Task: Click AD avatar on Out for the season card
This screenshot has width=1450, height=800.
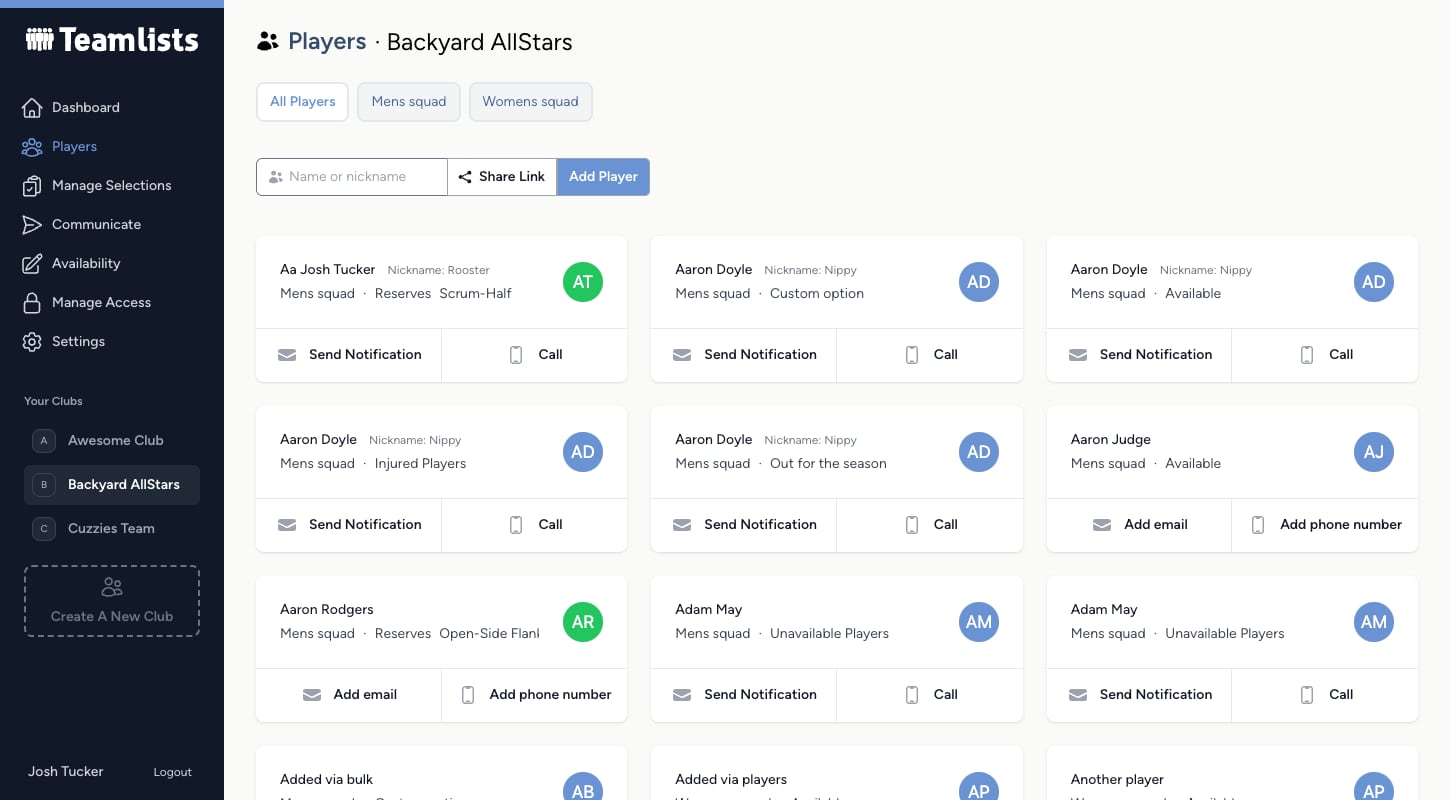Action: point(979,452)
